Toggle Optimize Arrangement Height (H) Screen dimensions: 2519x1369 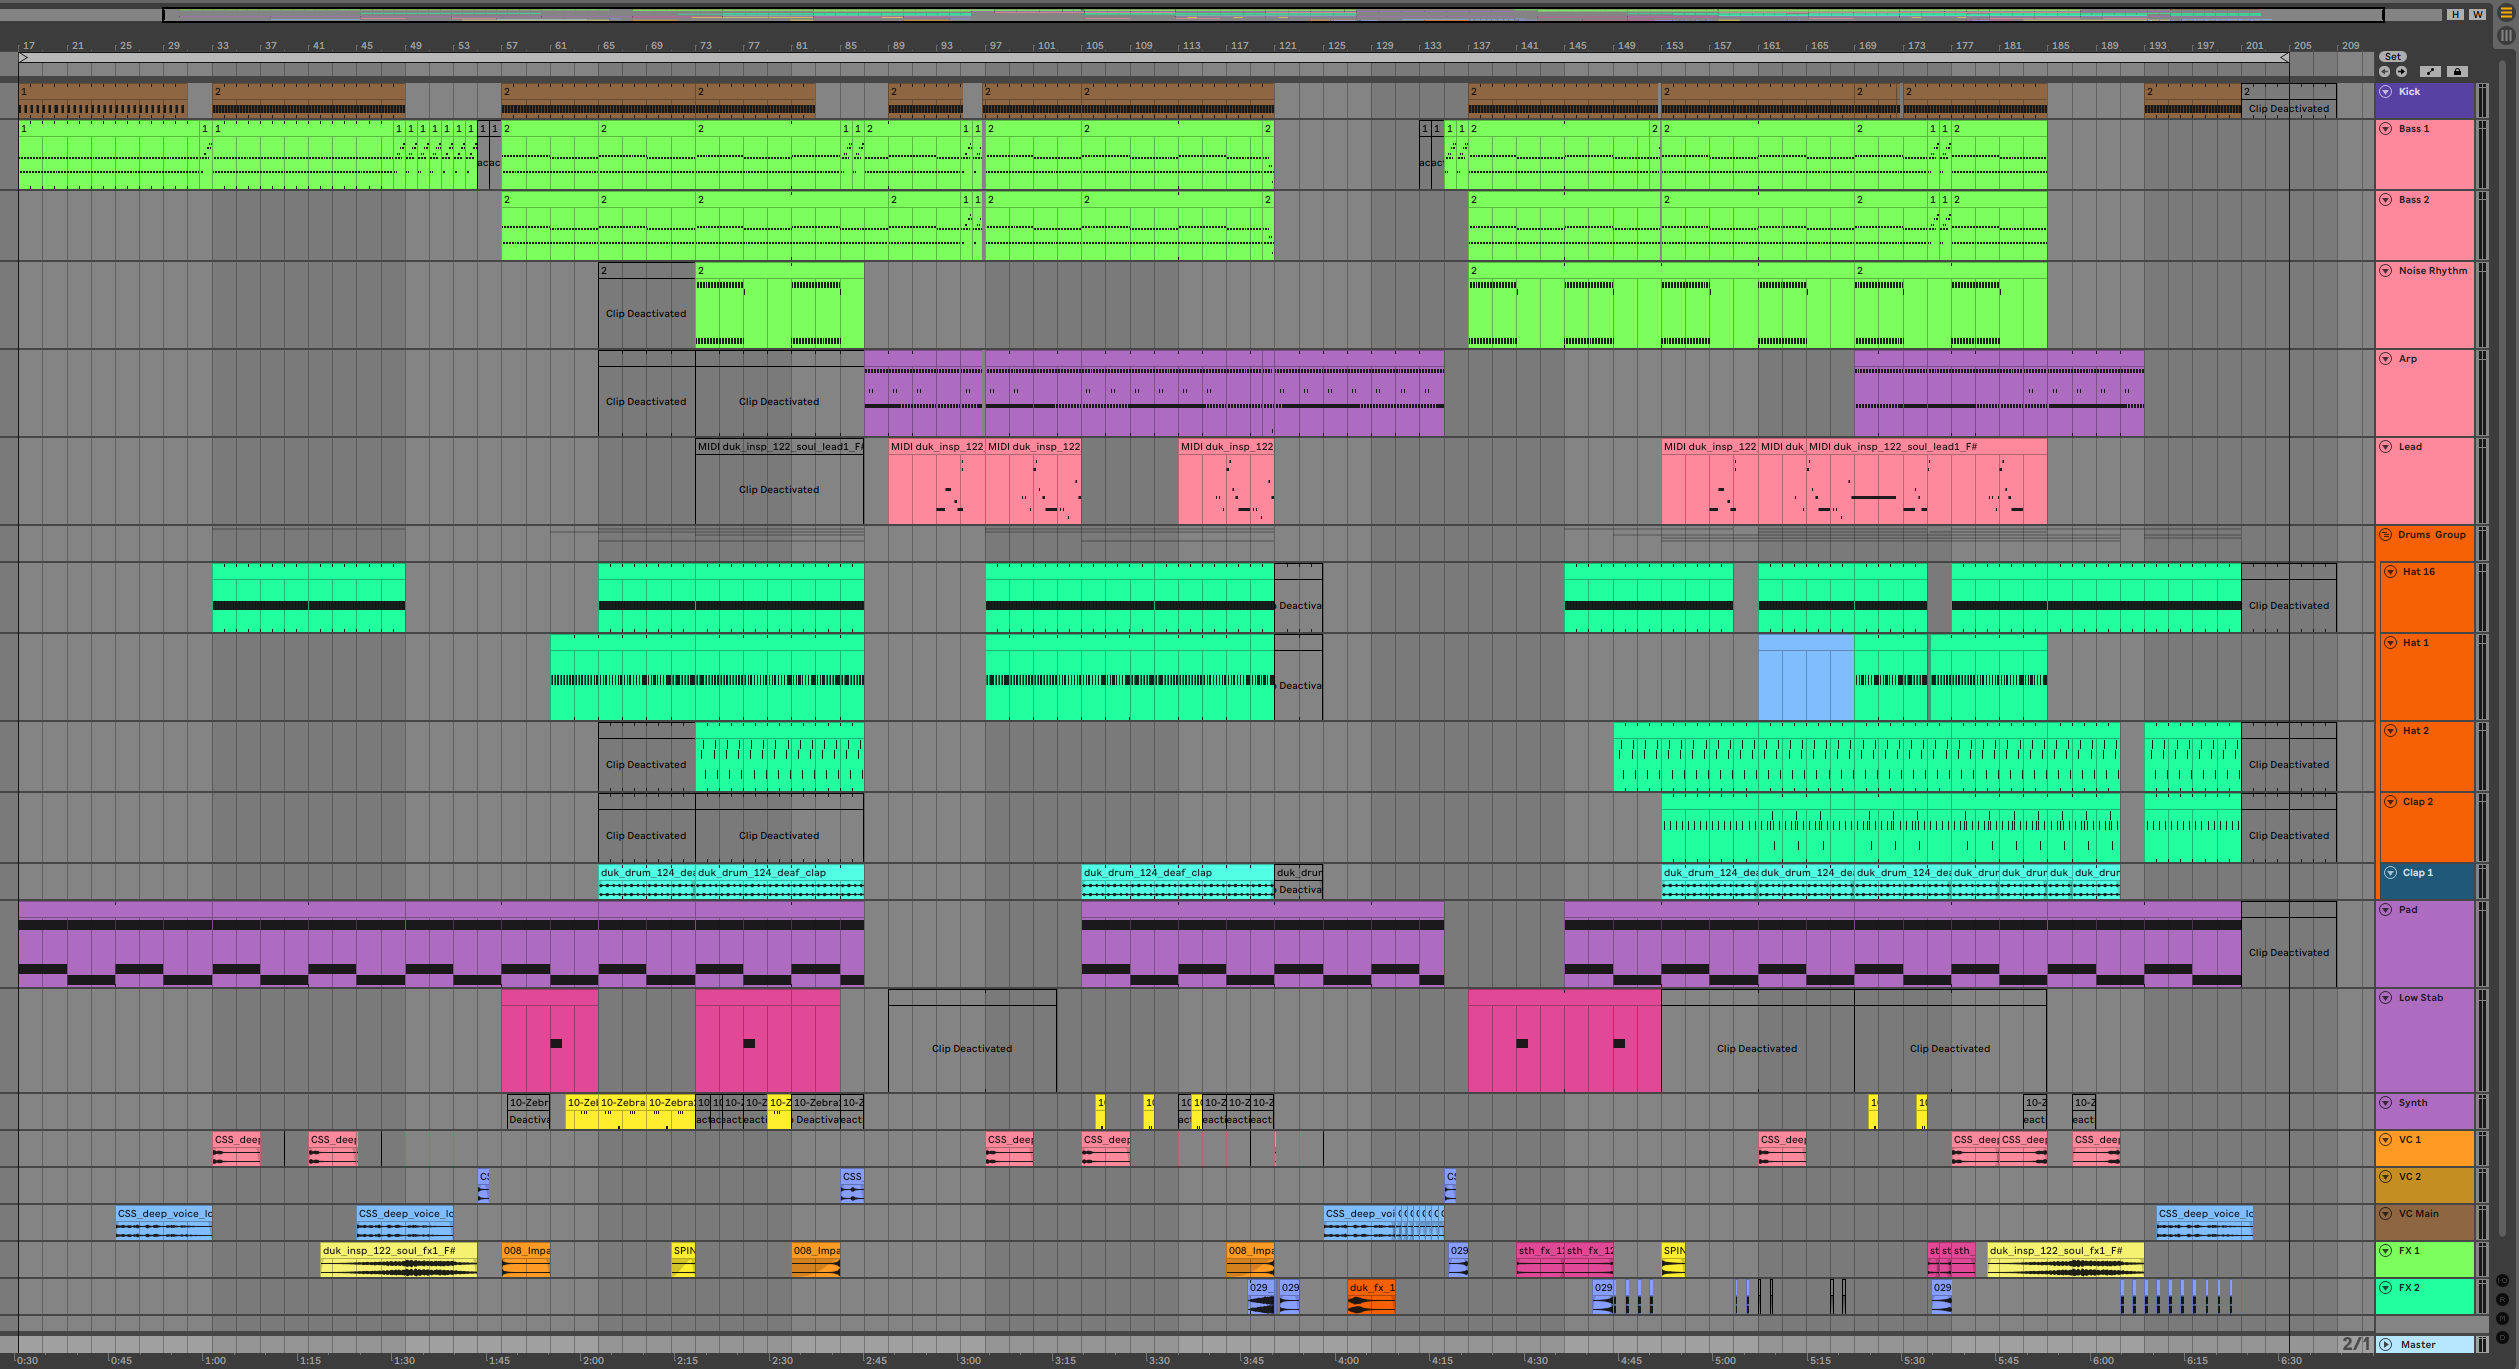point(2455,14)
